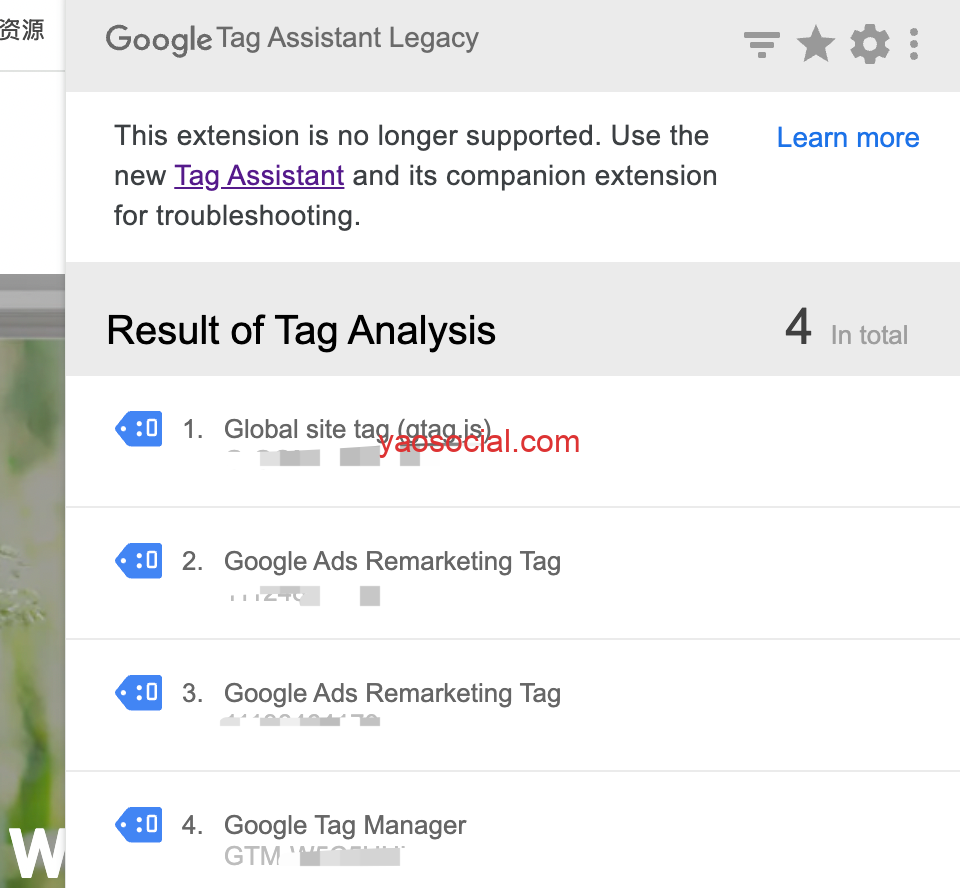The width and height of the screenshot is (960, 888).
Task: Switch to the 资源 tab
Action: (x=22, y=30)
